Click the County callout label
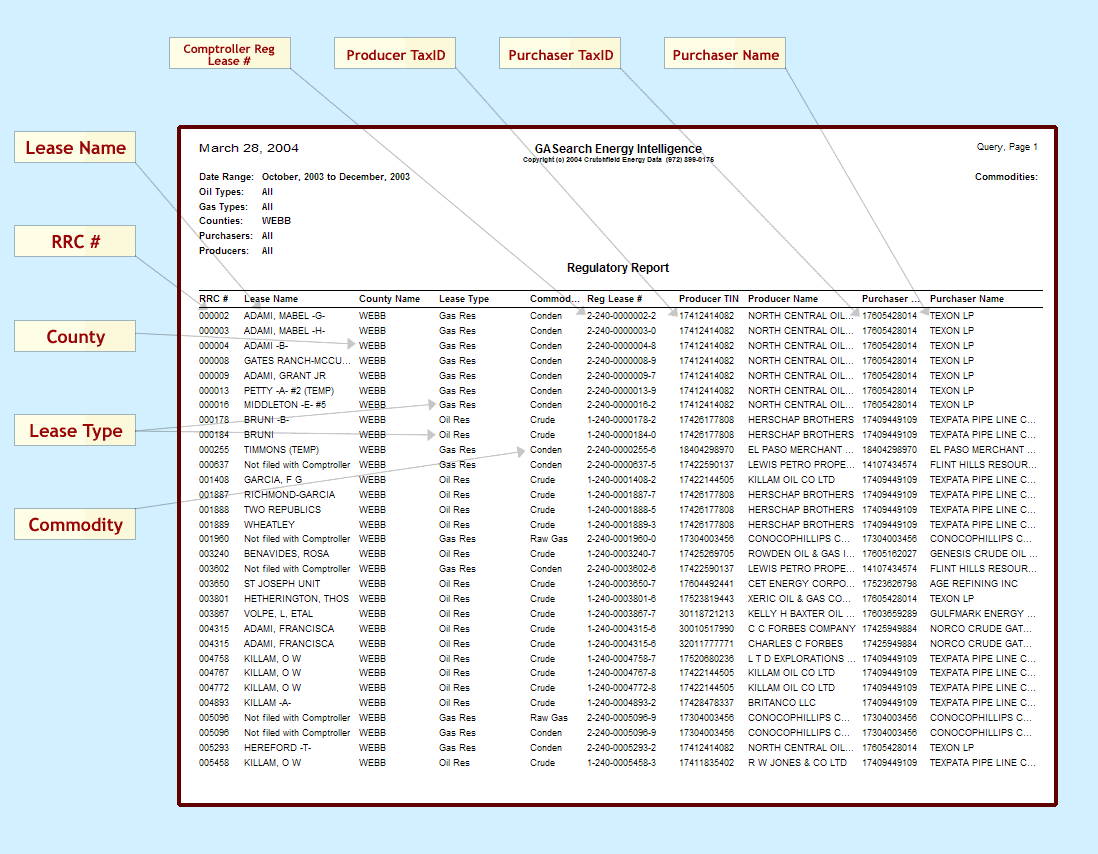1098x854 pixels. [x=75, y=337]
